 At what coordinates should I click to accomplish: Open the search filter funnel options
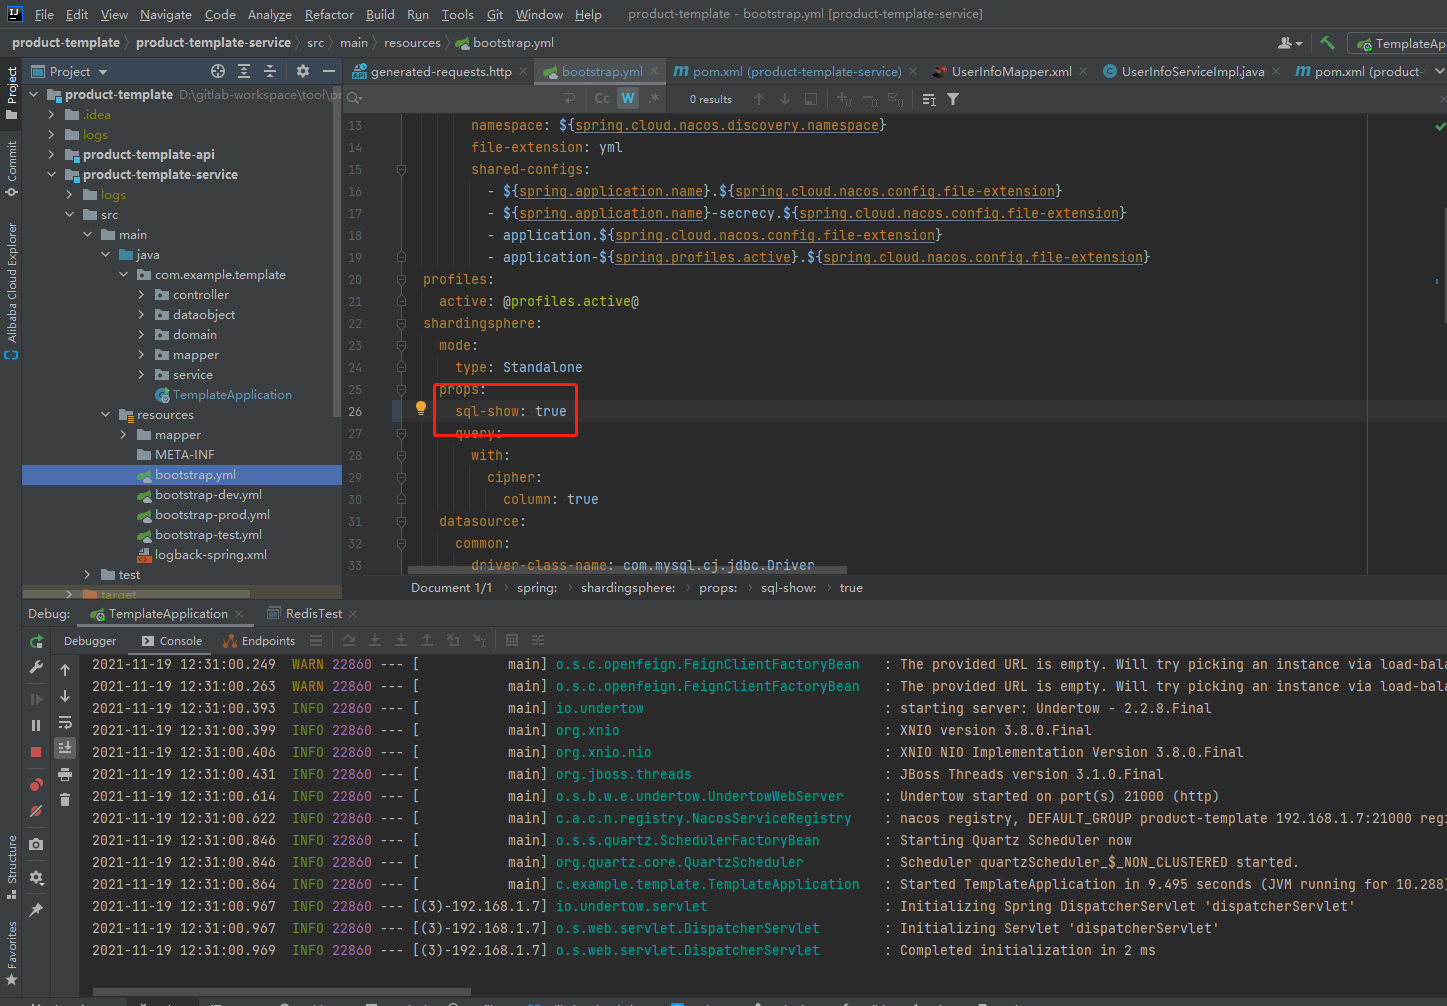[x=953, y=99]
